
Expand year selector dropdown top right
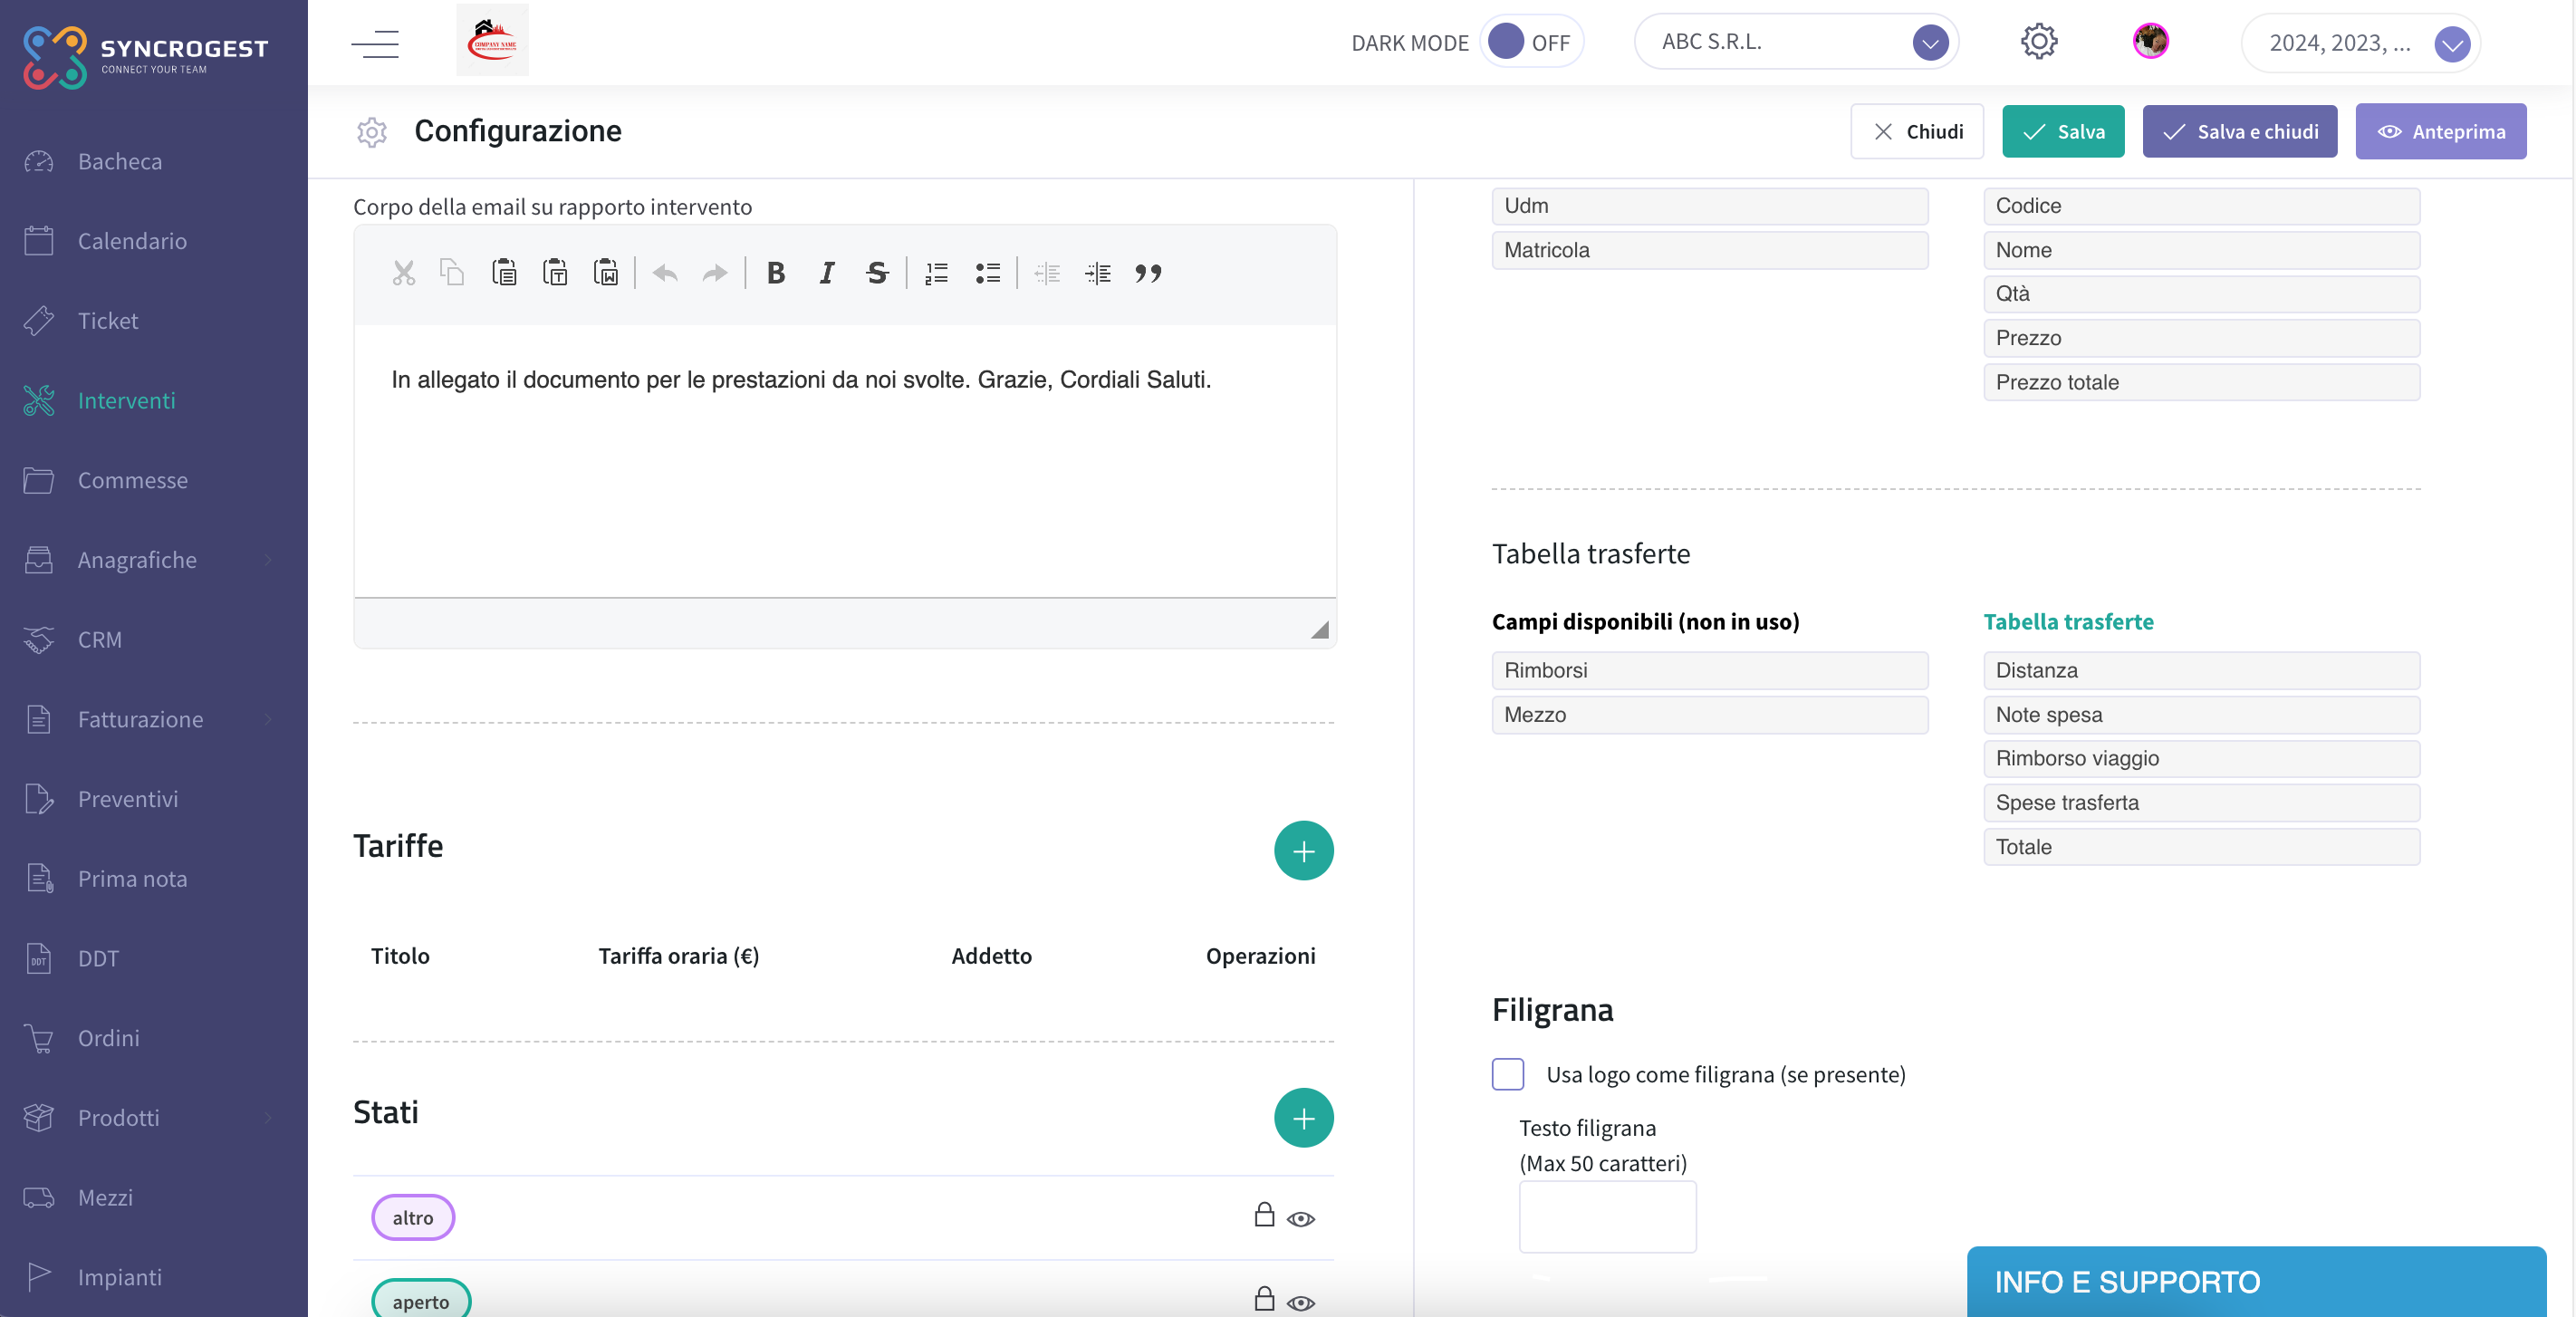coord(2452,42)
